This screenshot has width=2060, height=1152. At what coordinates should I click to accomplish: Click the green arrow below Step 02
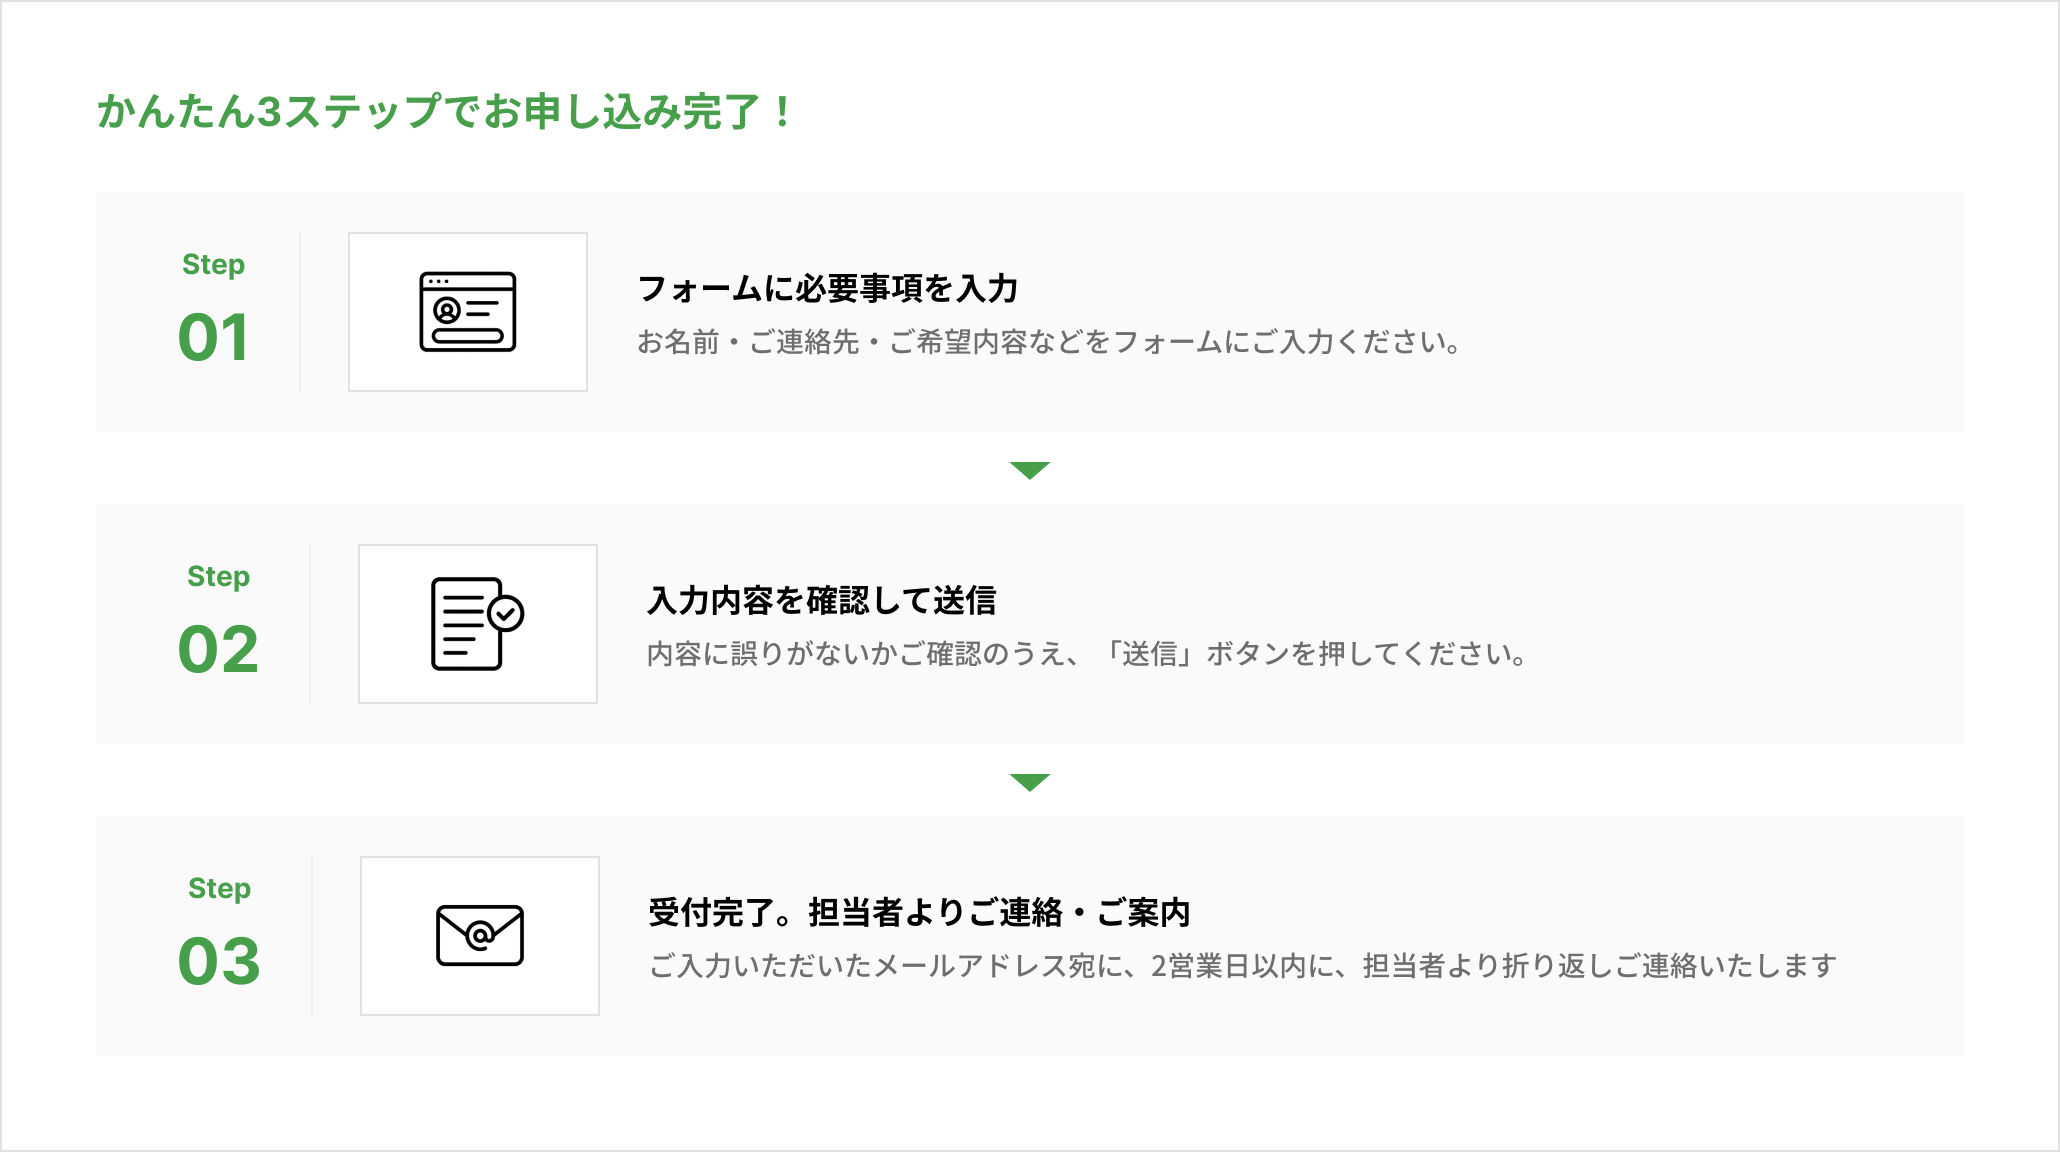[1030, 782]
